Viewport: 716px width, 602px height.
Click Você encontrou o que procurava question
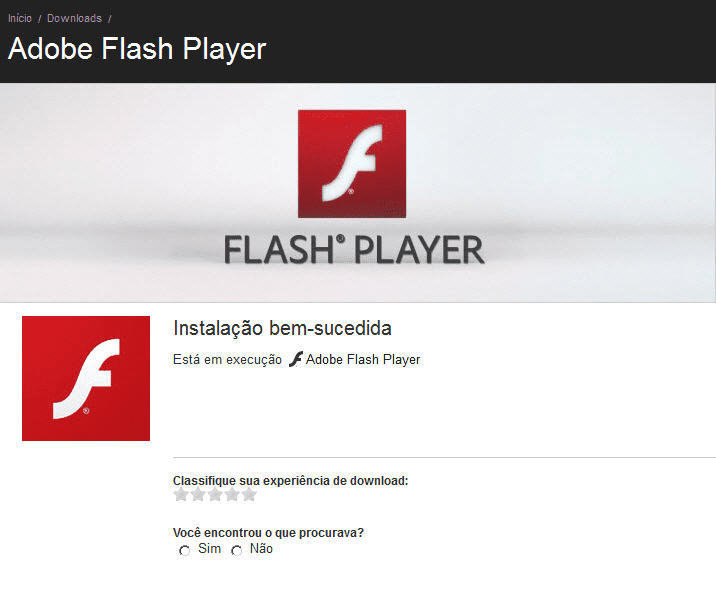pyautogui.click(x=268, y=533)
